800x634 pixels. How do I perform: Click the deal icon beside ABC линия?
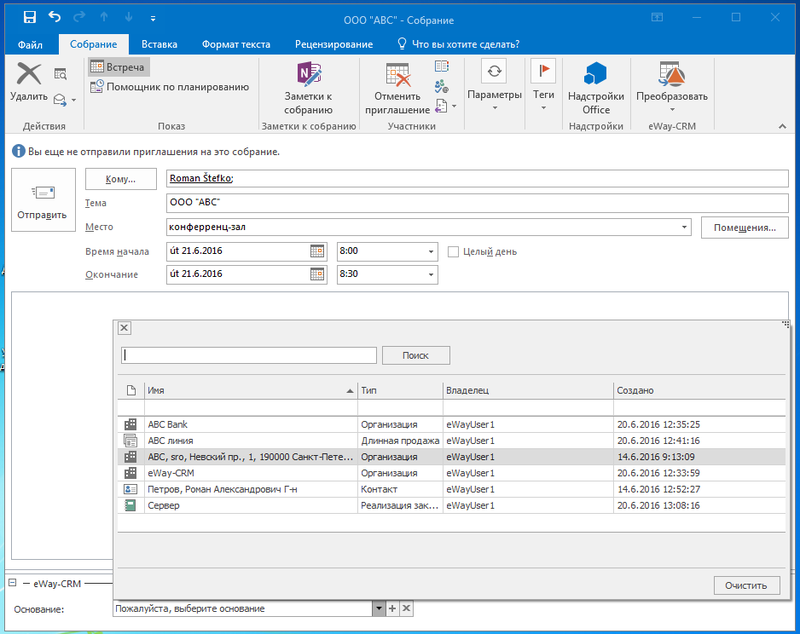pyautogui.click(x=131, y=440)
